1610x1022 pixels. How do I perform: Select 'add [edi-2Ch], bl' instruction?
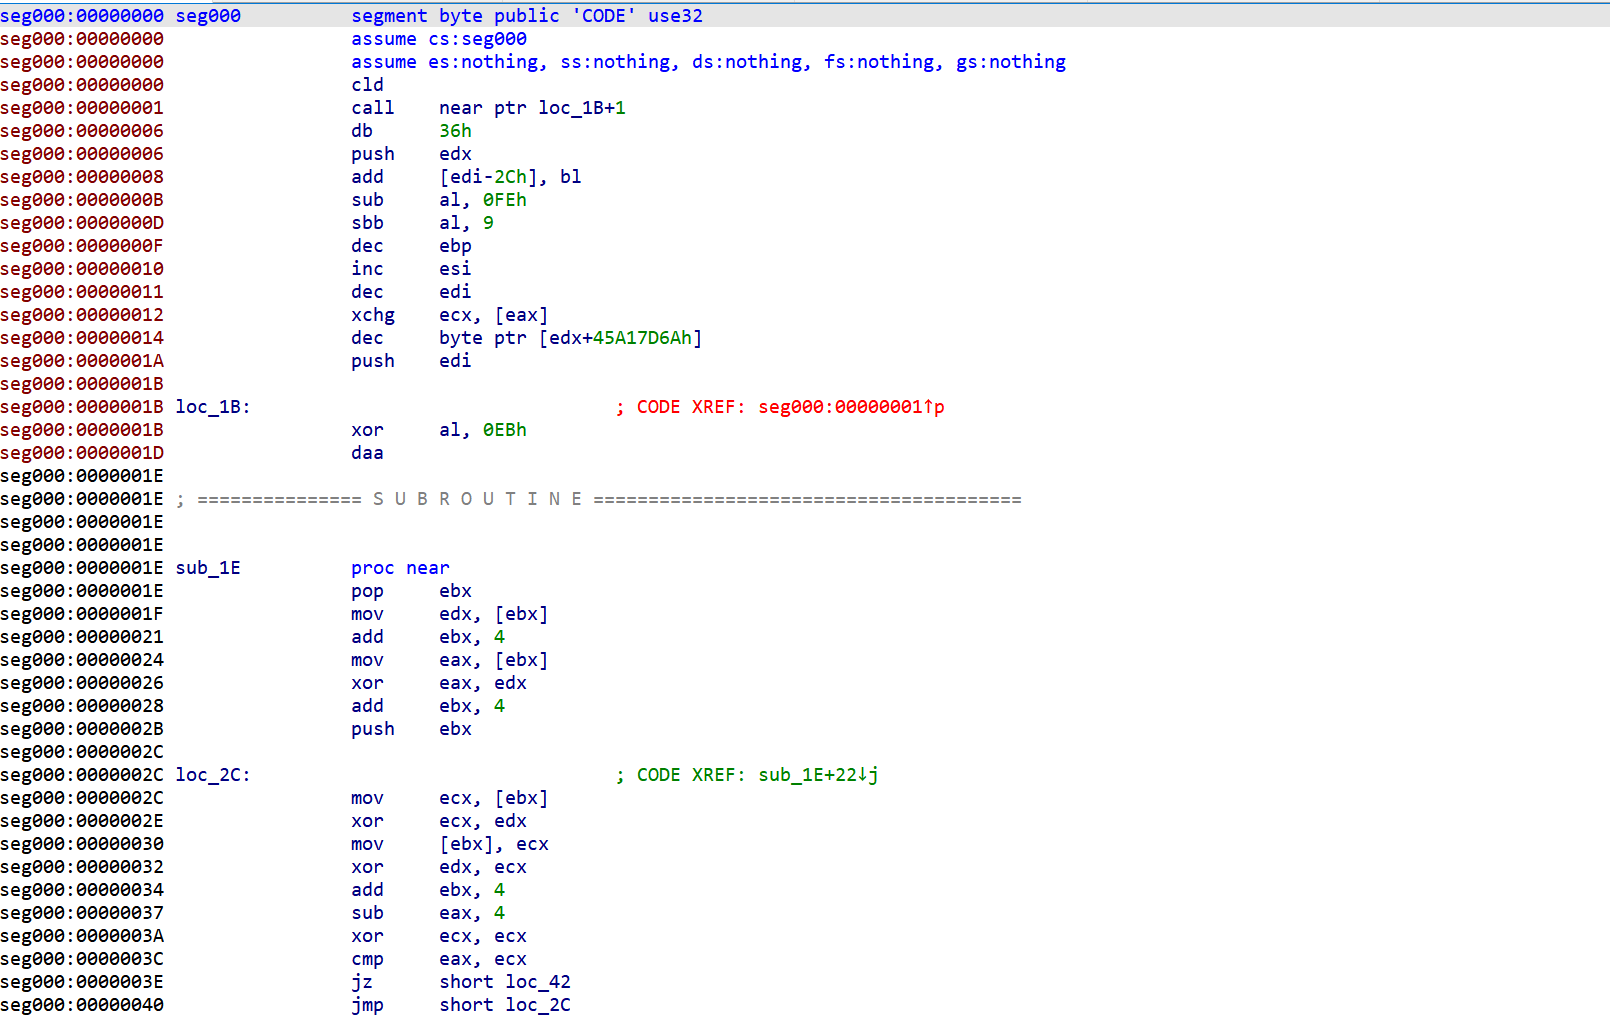coord(466,177)
